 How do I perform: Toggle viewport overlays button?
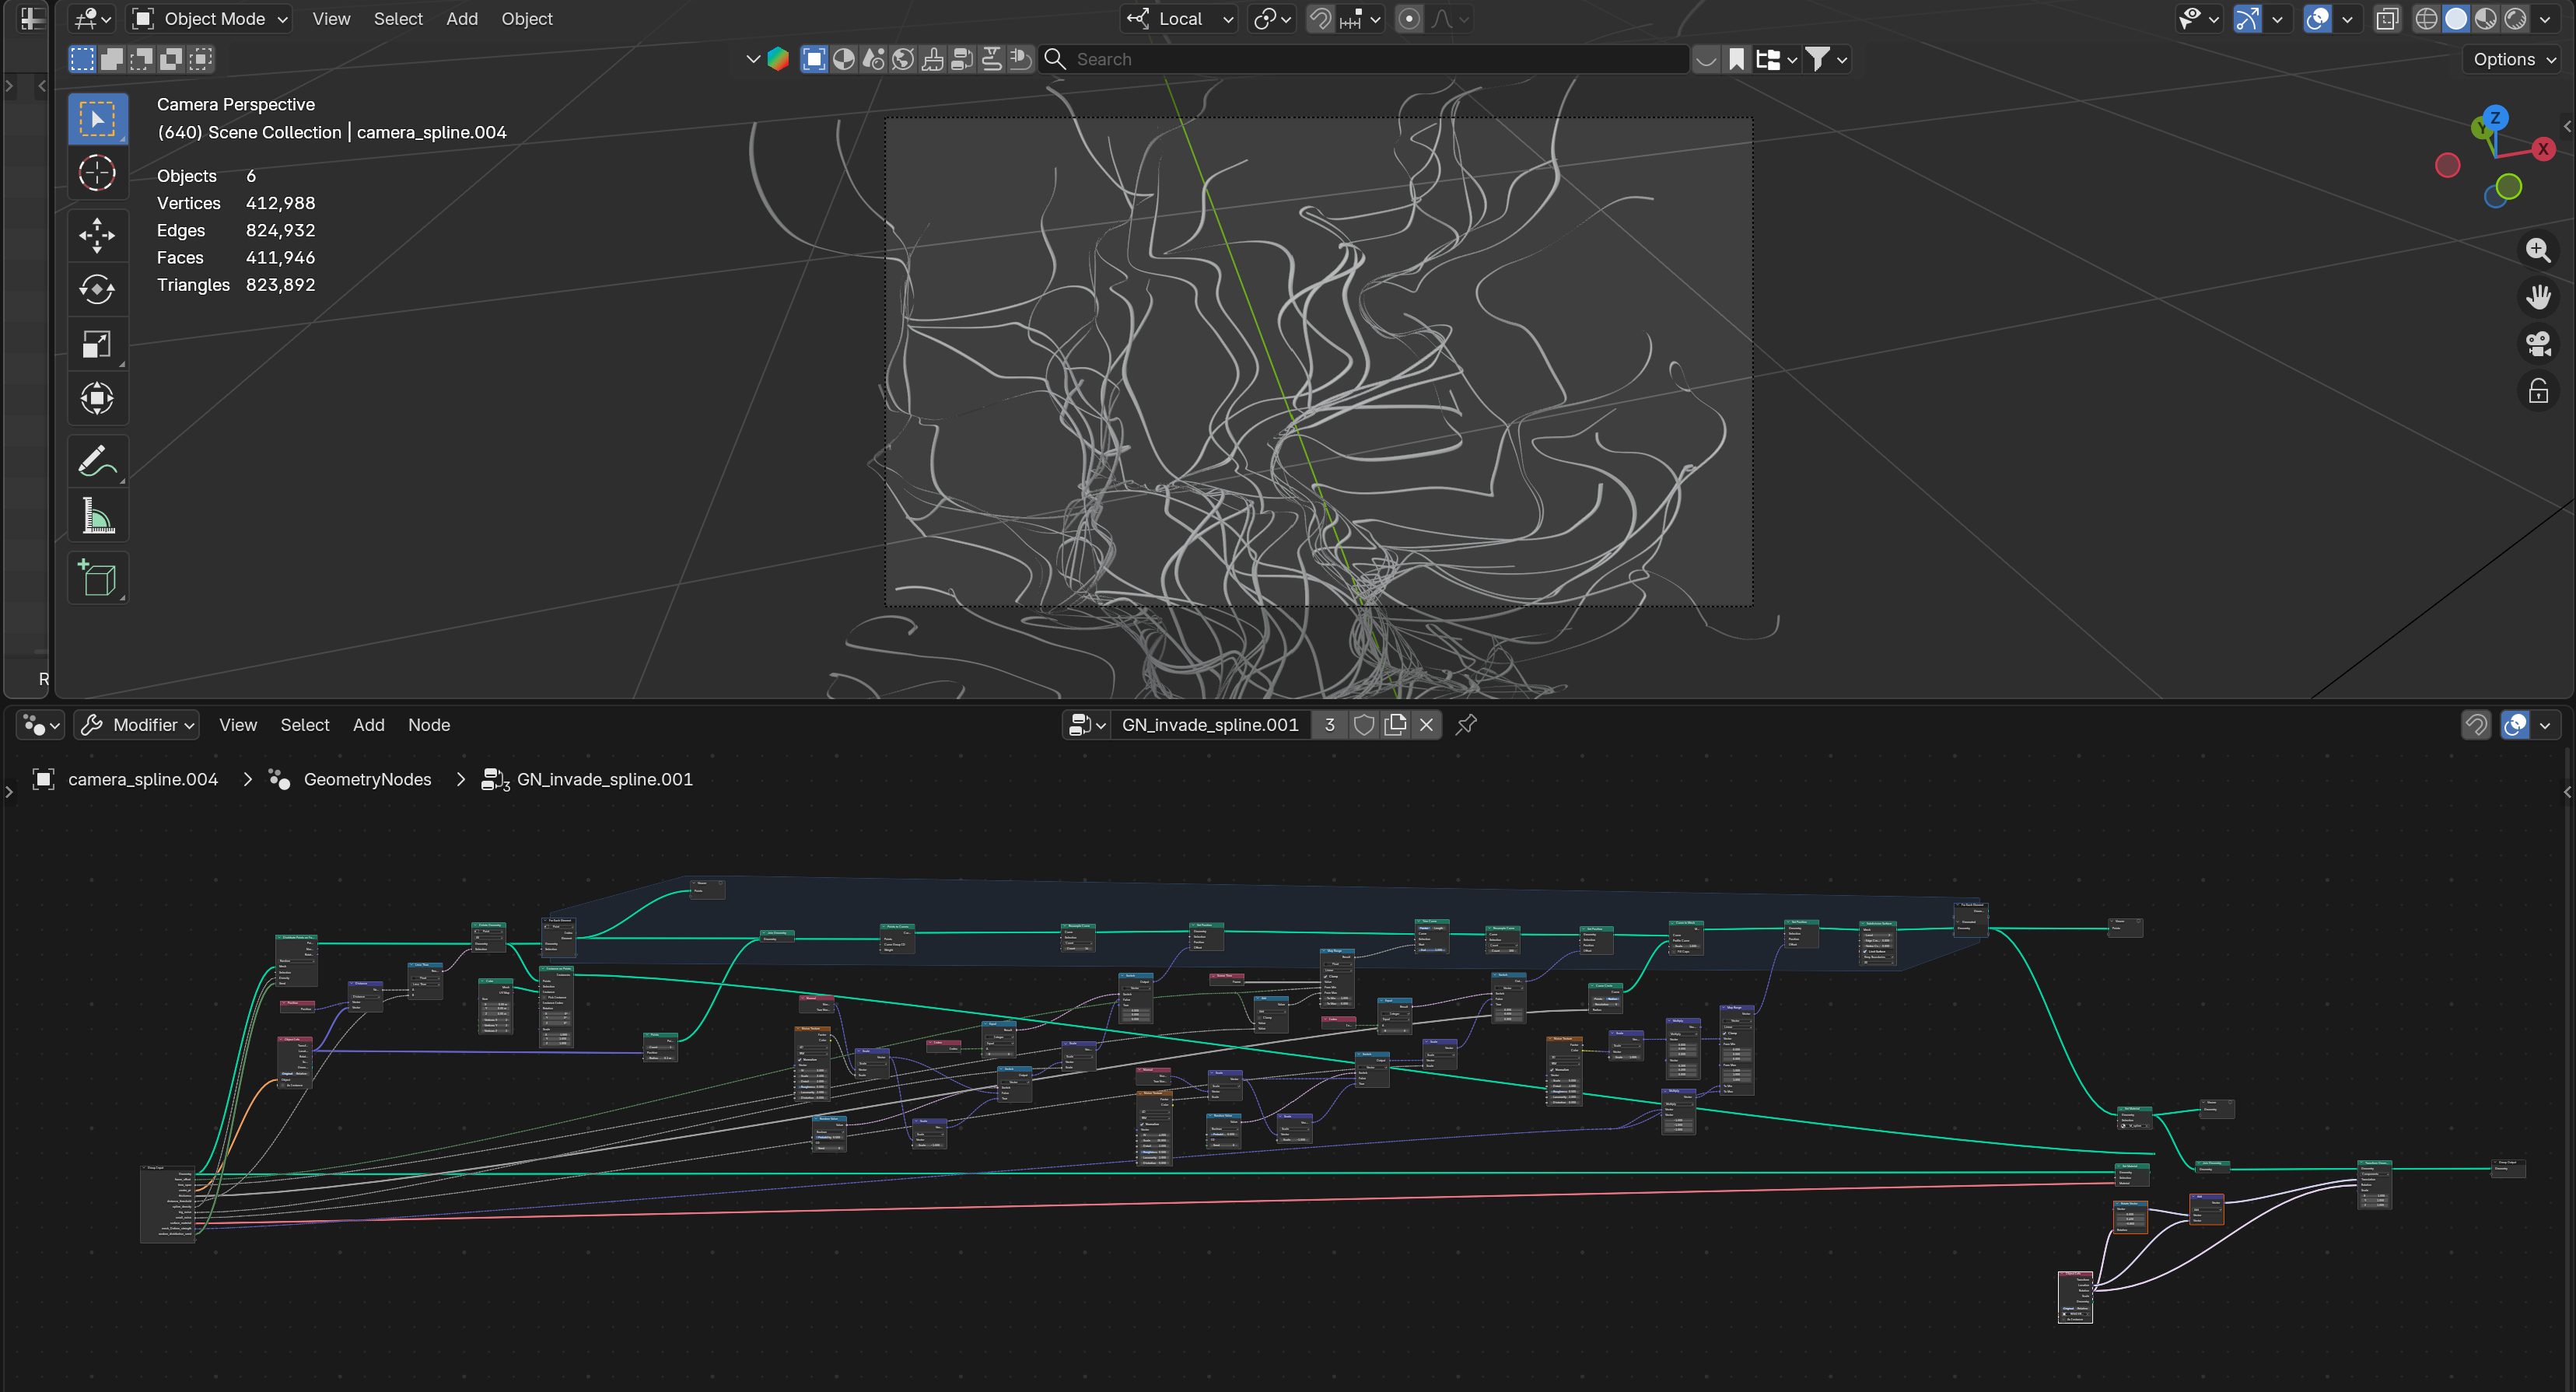(2317, 18)
